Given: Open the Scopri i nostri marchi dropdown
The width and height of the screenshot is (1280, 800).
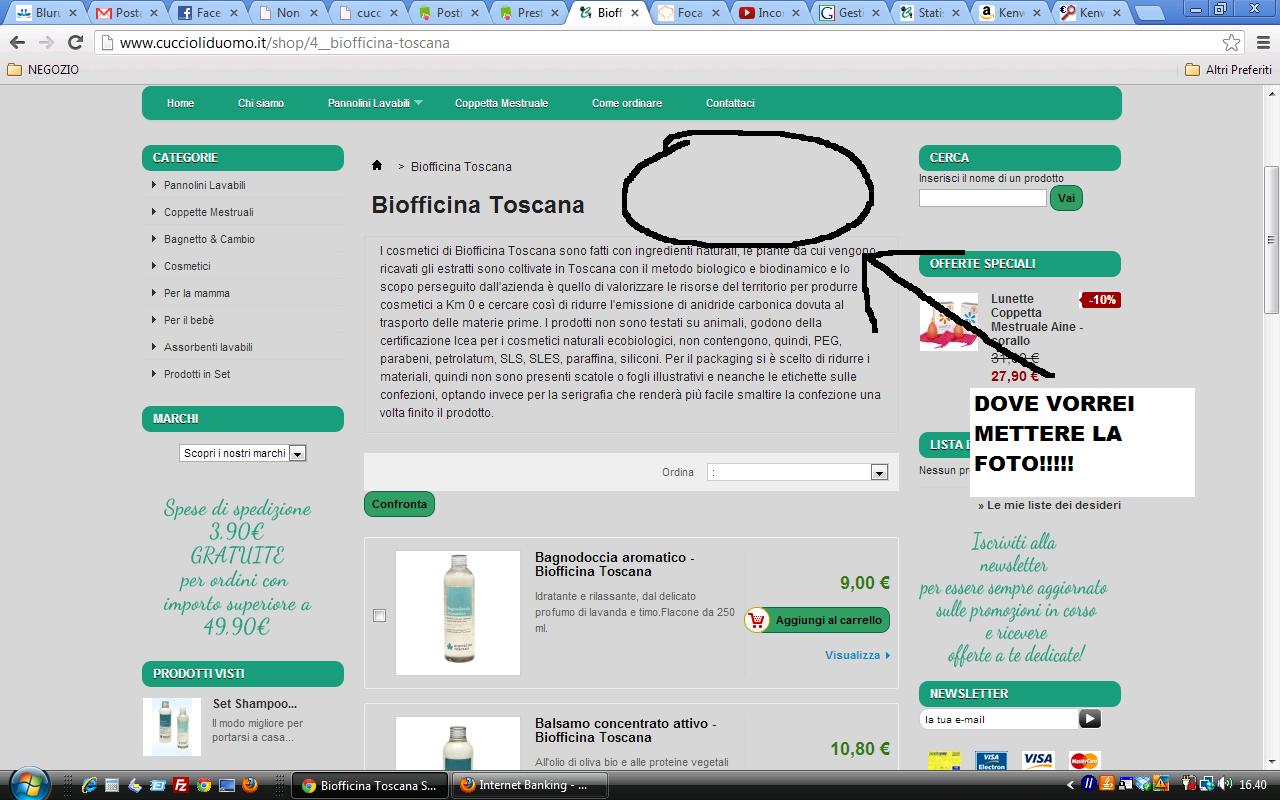Looking at the screenshot, I should (x=243, y=453).
